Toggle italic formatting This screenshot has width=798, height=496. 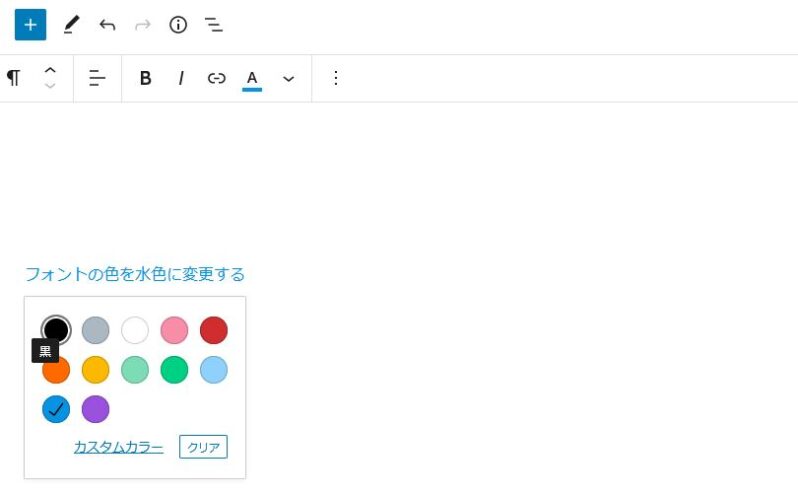[181, 78]
